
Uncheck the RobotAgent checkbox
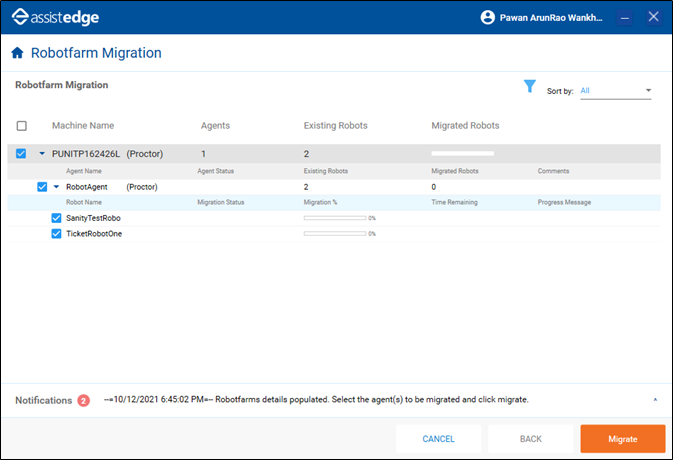[x=41, y=187]
